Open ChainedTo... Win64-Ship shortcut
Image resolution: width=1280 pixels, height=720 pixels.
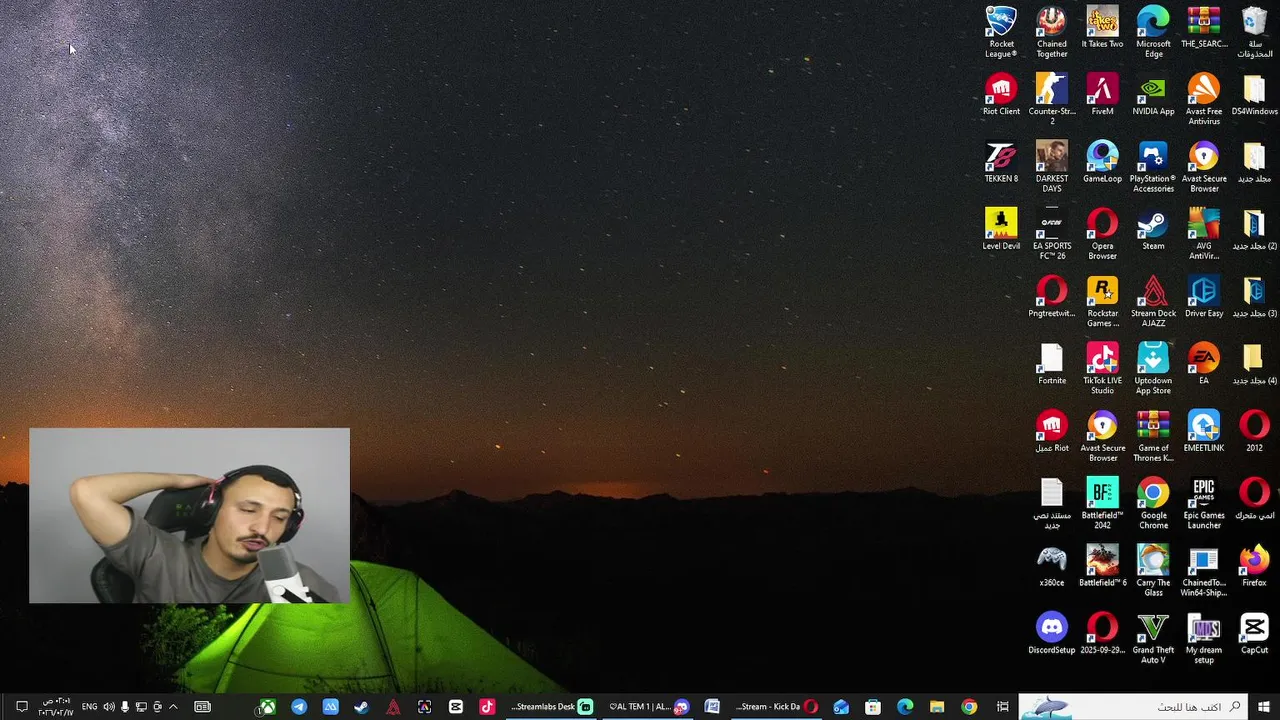click(x=1204, y=570)
